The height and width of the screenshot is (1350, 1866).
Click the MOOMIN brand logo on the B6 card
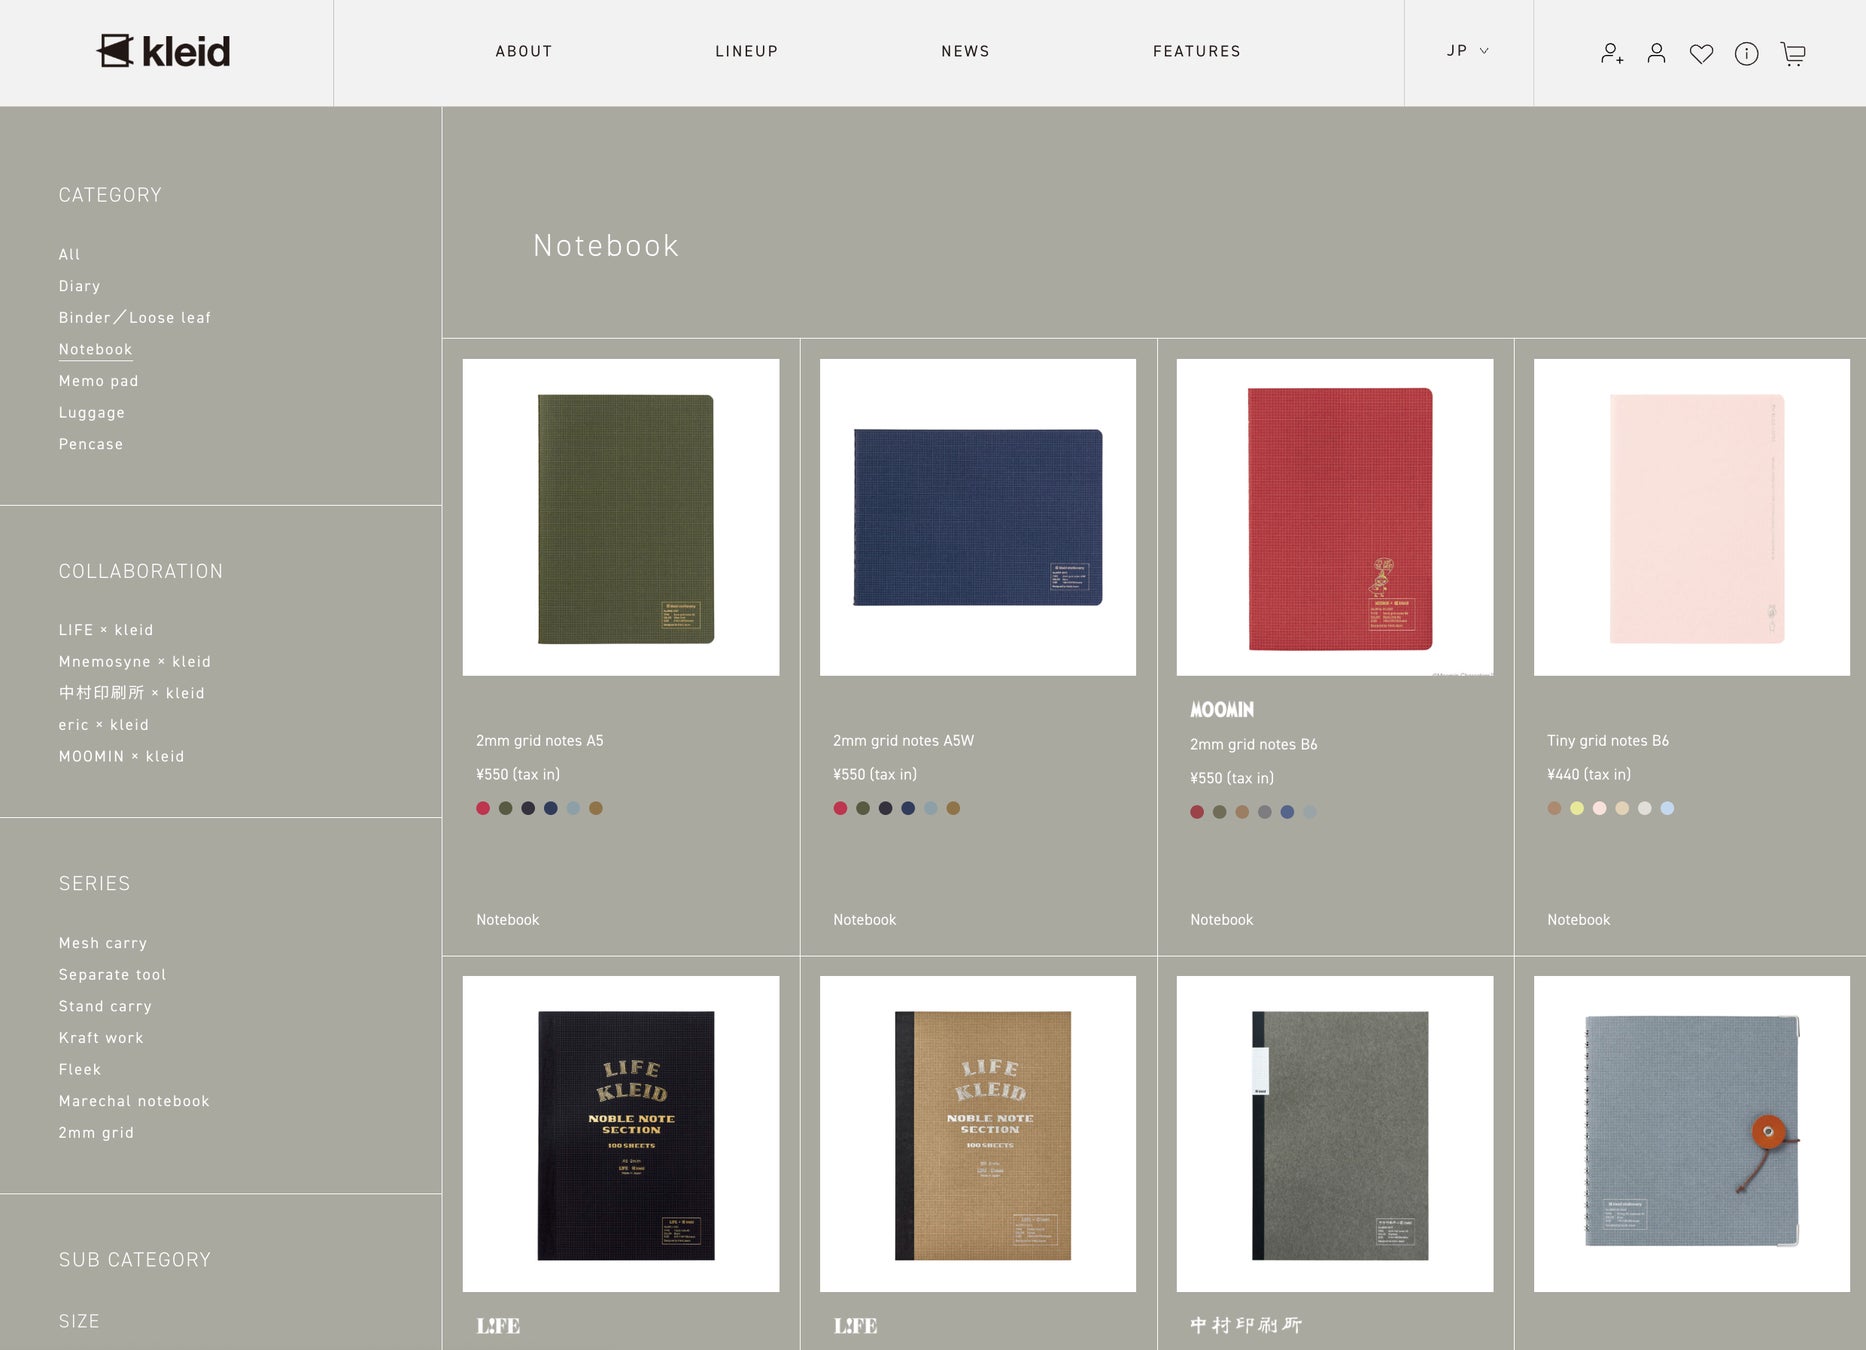[1222, 710]
